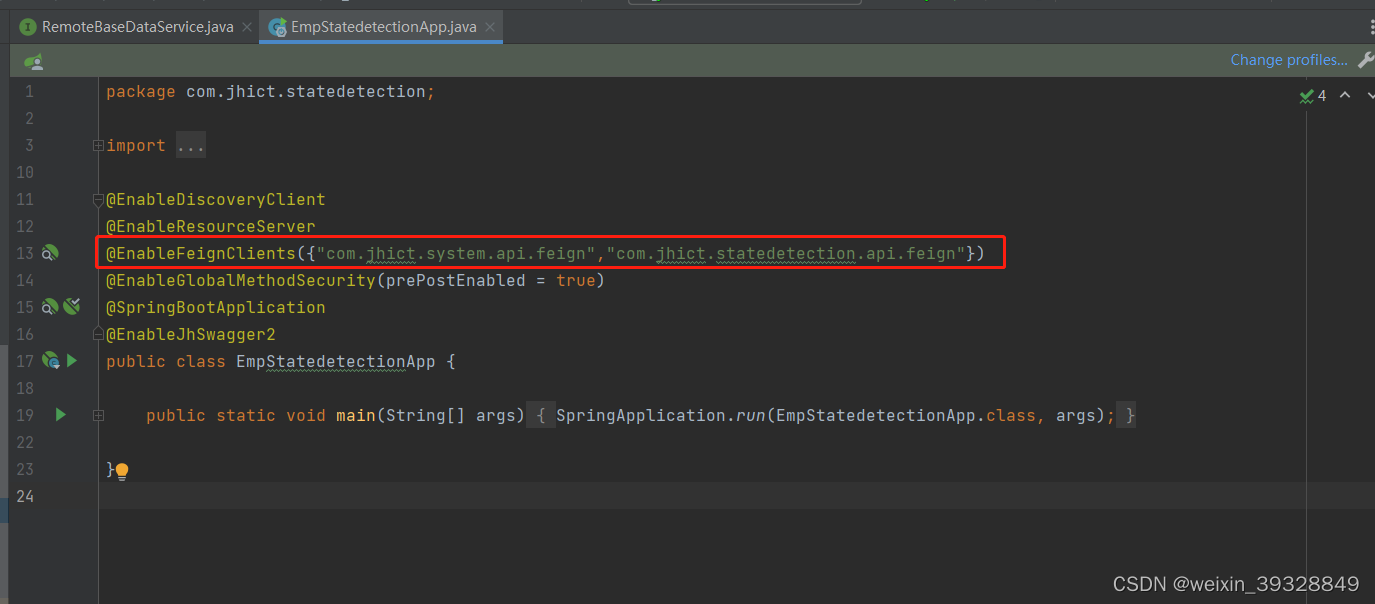
Task: Collapse the annotation block via line 11 arrow
Action: tap(97, 199)
